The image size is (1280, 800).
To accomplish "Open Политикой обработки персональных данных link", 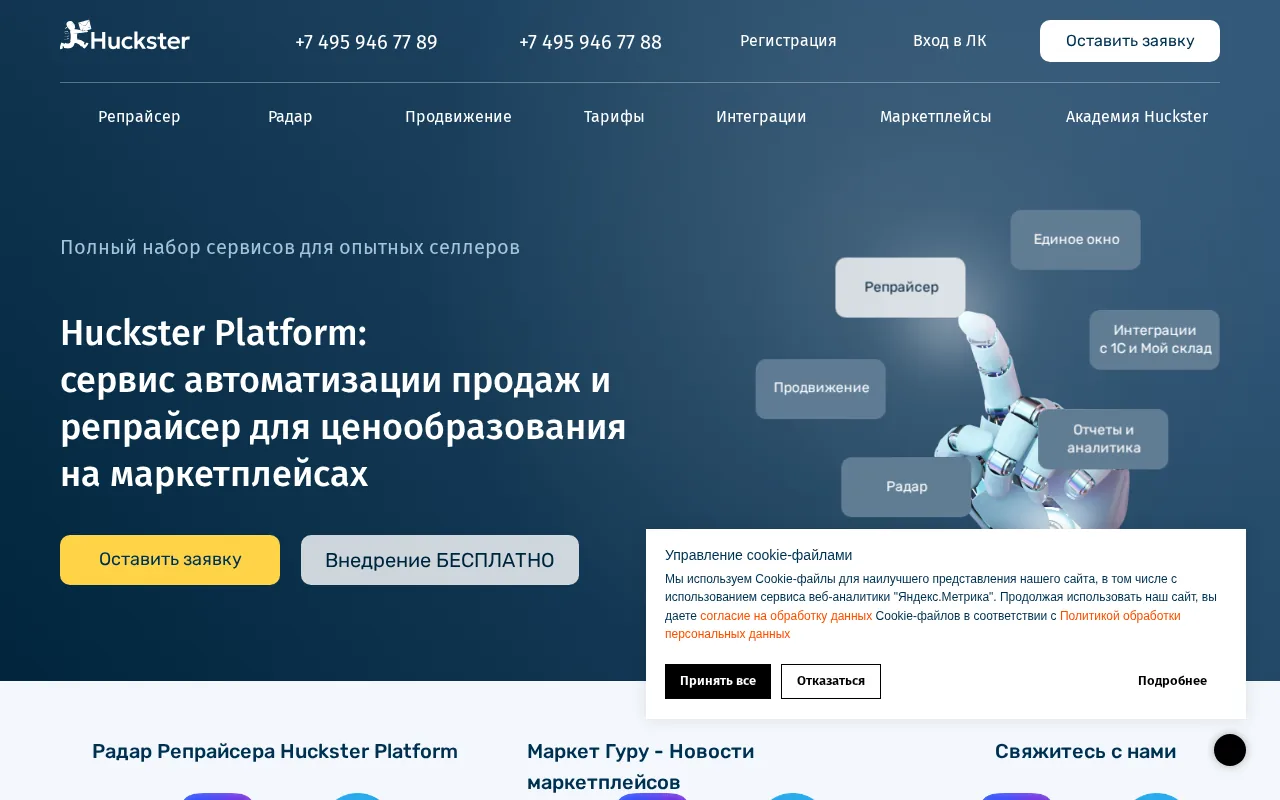I will 1120,616.
